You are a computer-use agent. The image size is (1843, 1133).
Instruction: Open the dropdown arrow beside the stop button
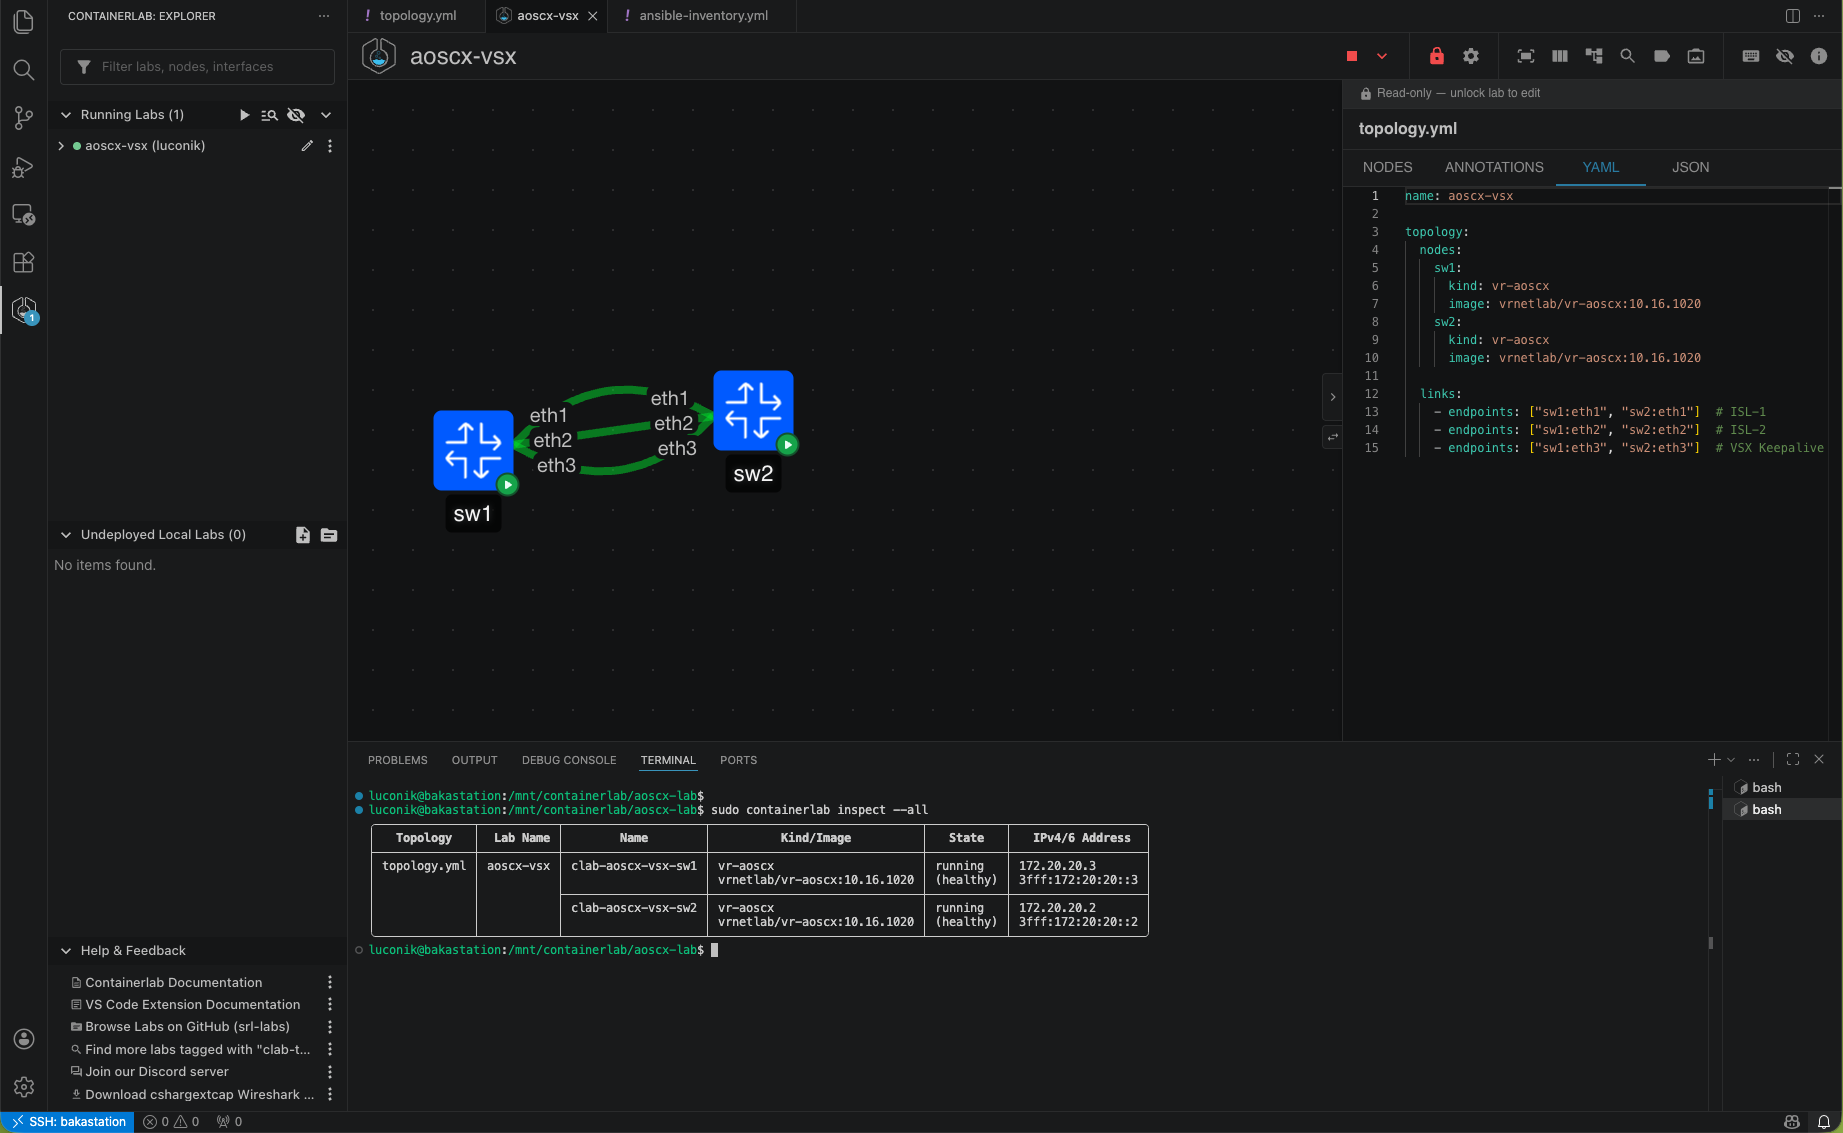pyautogui.click(x=1382, y=56)
